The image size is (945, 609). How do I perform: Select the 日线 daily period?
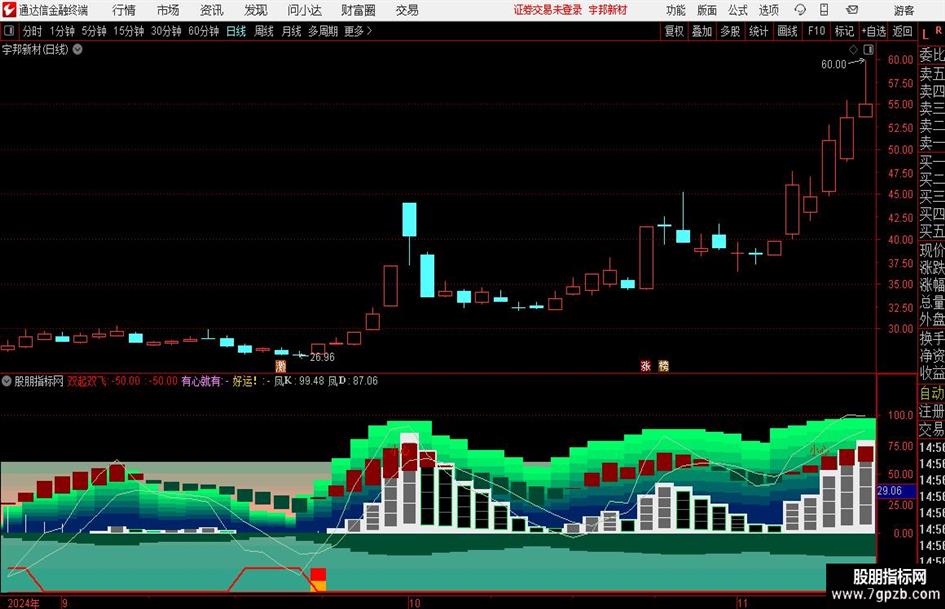[236, 31]
